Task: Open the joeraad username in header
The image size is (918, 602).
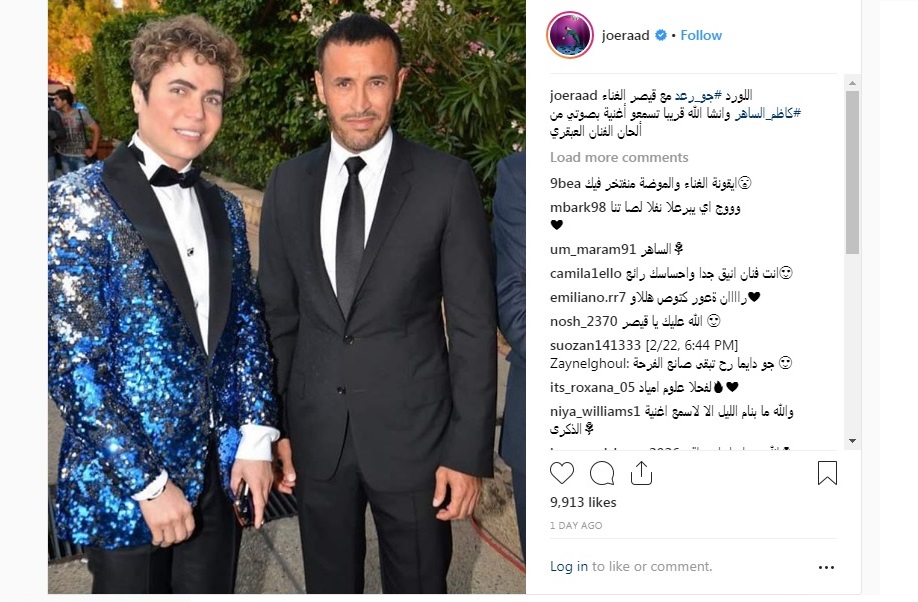Action: tap(625, 35)
